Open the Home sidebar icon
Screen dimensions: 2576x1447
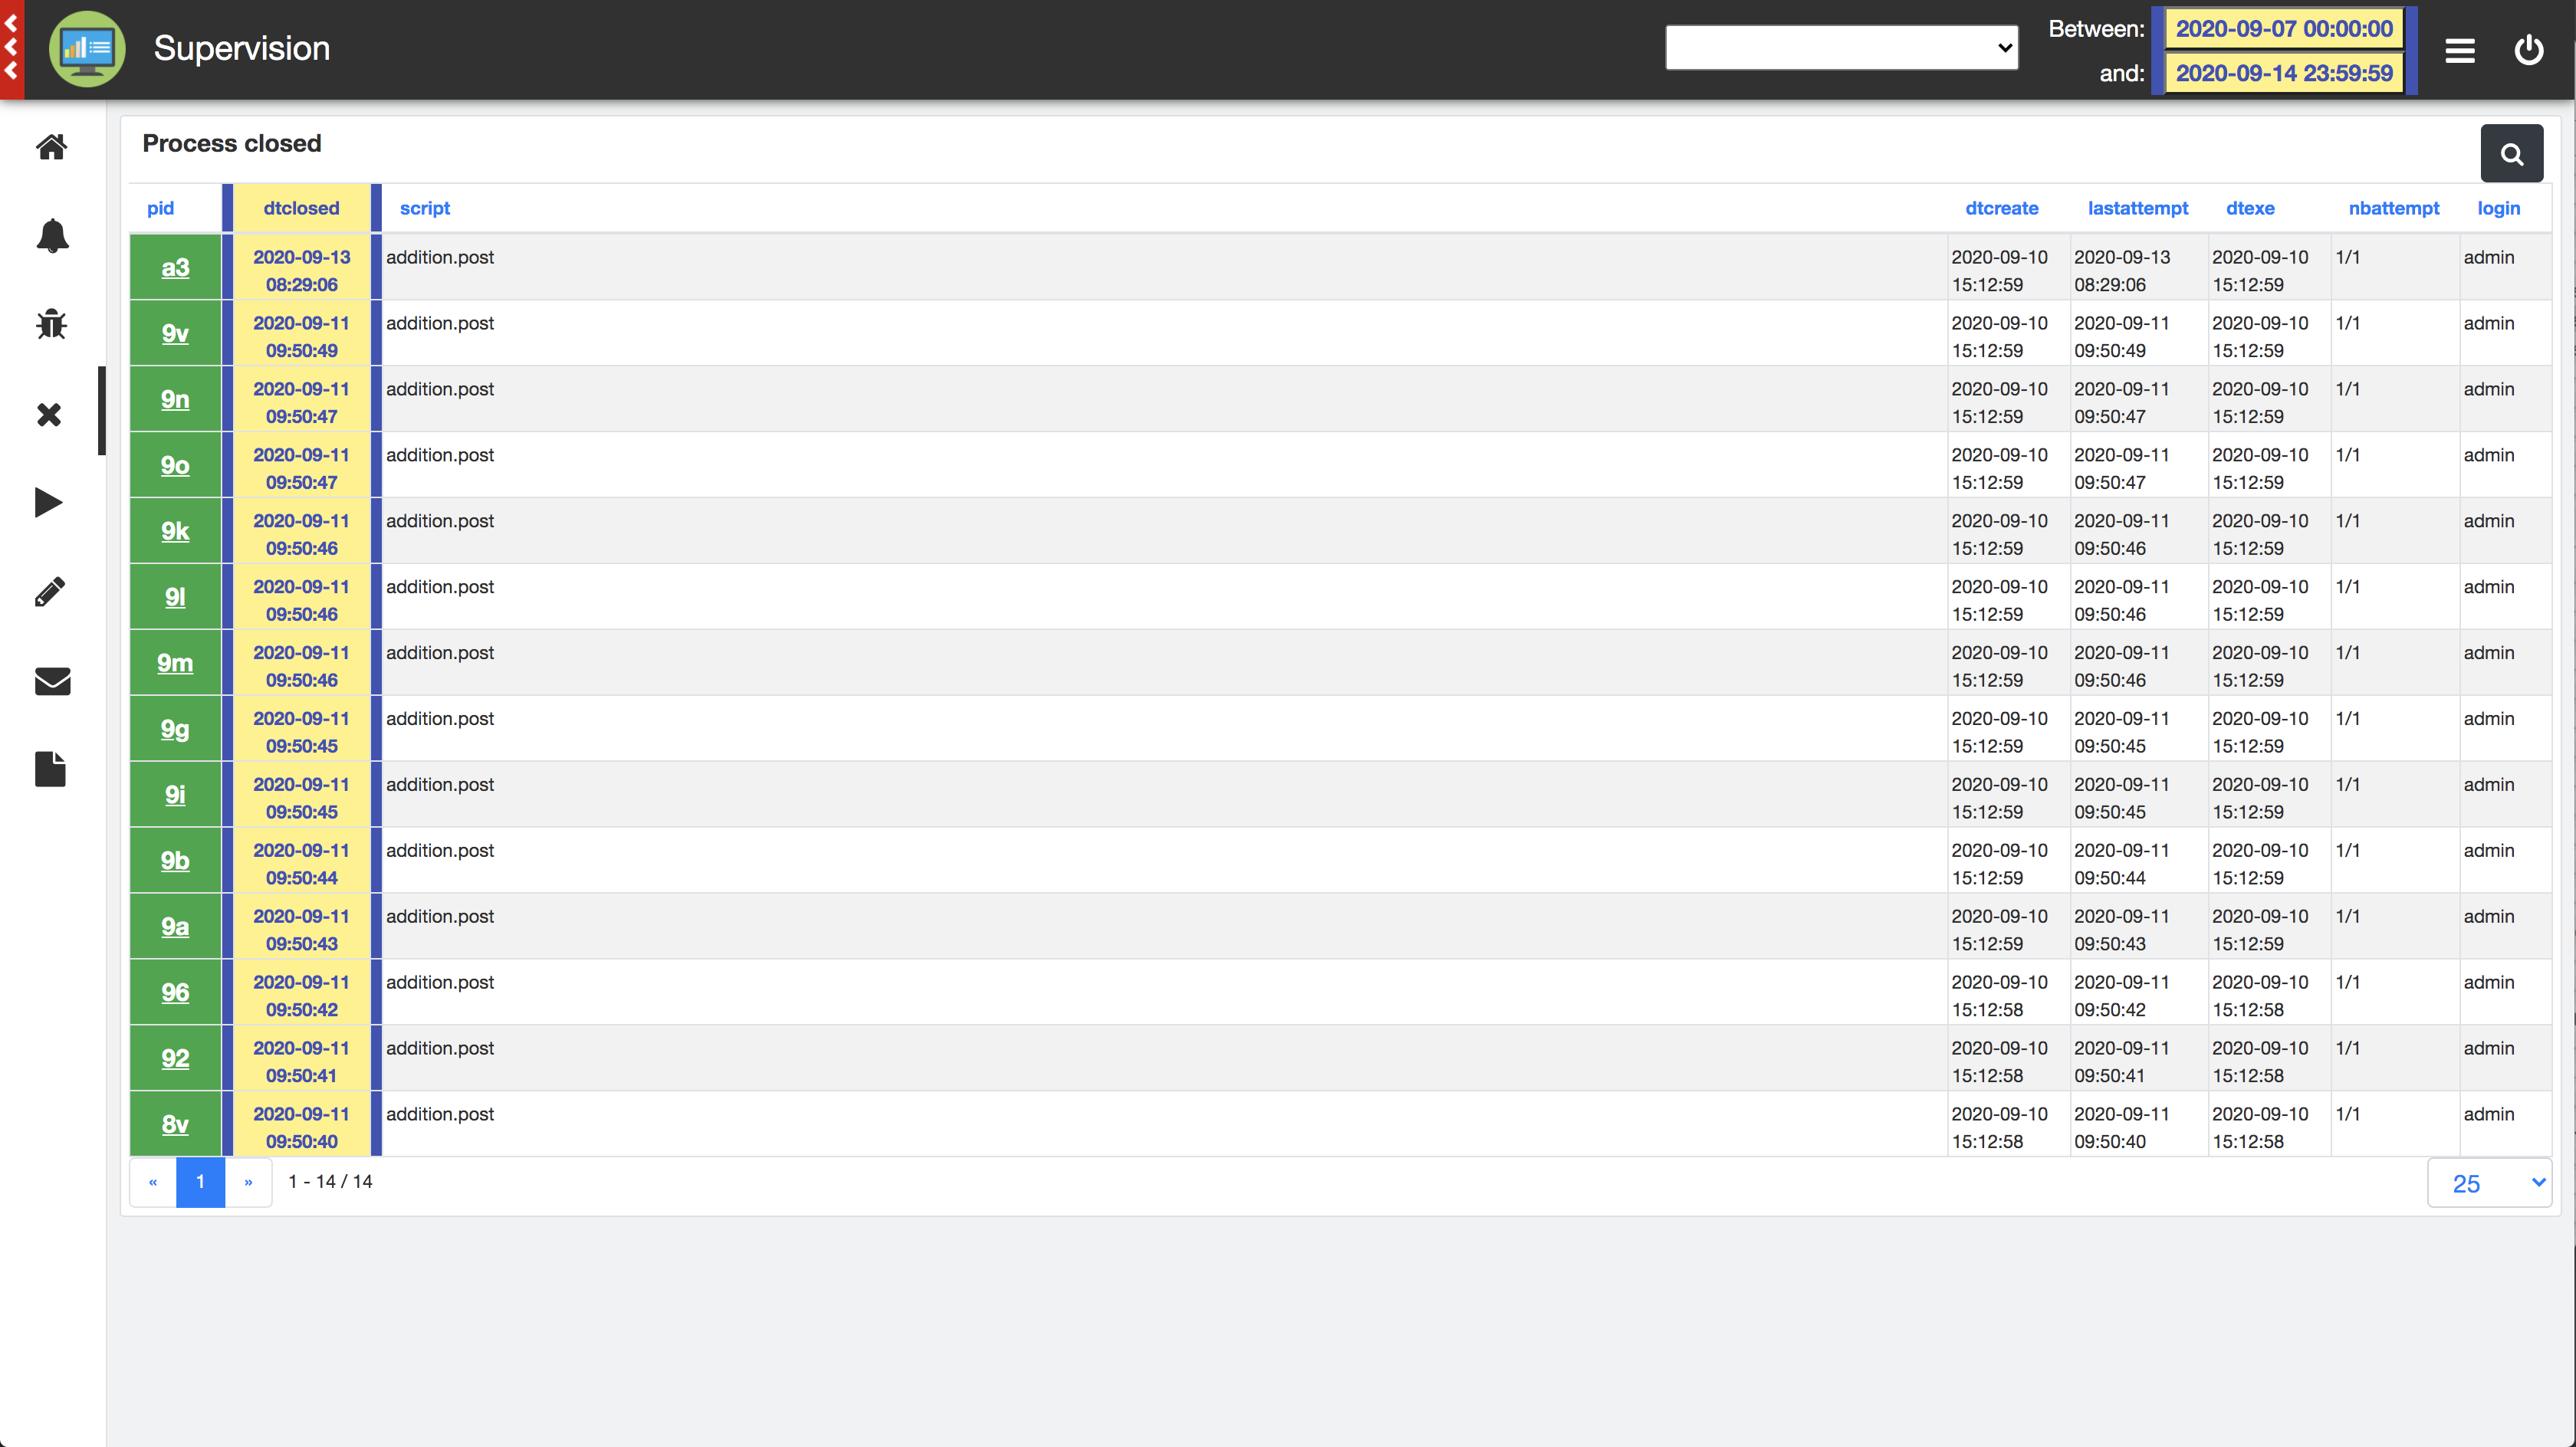(51, 147)
